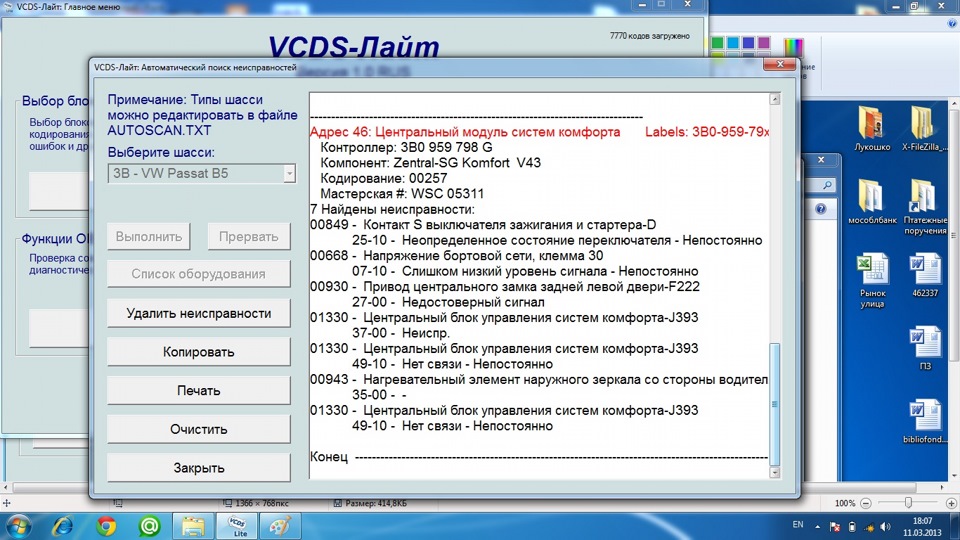Switch to Paint taskbar button
The height and width of the screenshot is (540, 960).
(x=280, y=527)
